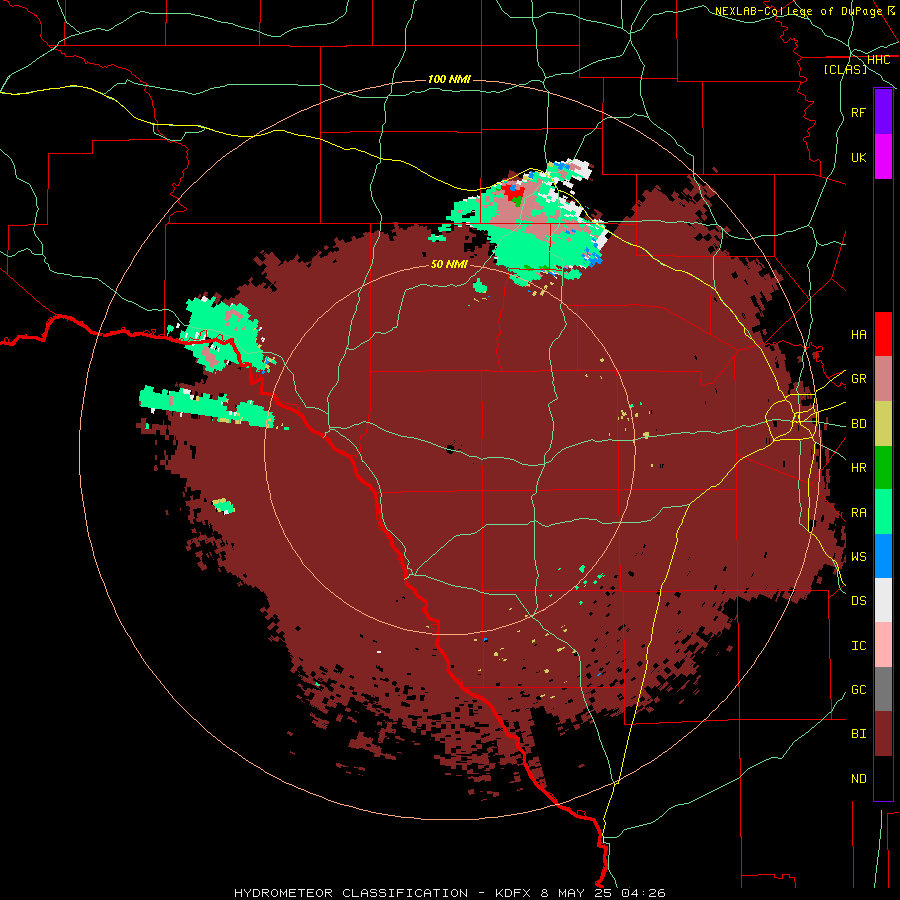Click the IC light pink legend swatch
The height and width of the screenshot is (900, 900).
[x=883, y=645]
